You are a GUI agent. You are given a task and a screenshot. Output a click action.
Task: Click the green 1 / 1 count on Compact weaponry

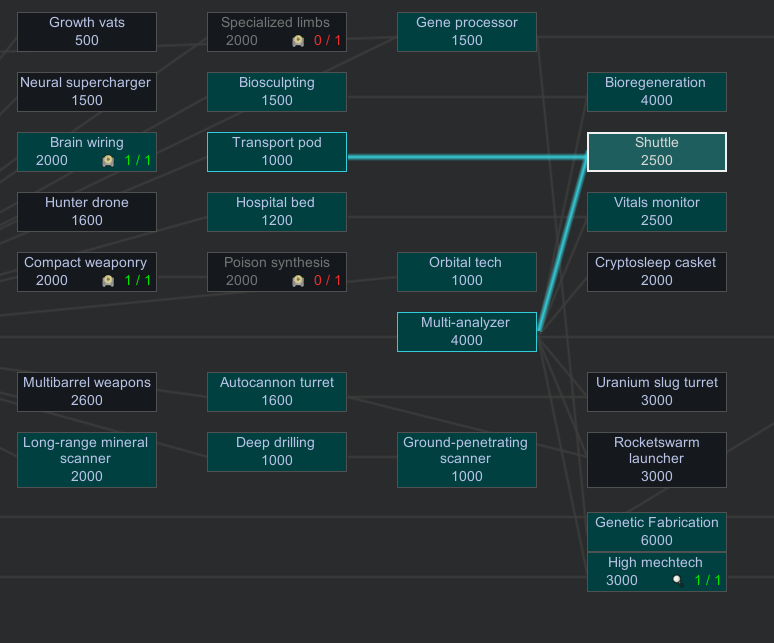click(x=138, y=280)
